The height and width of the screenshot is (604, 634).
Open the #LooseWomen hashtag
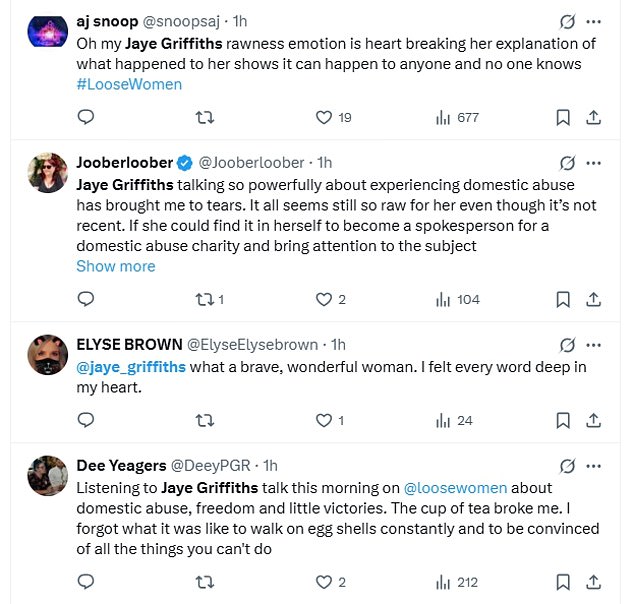129,84
